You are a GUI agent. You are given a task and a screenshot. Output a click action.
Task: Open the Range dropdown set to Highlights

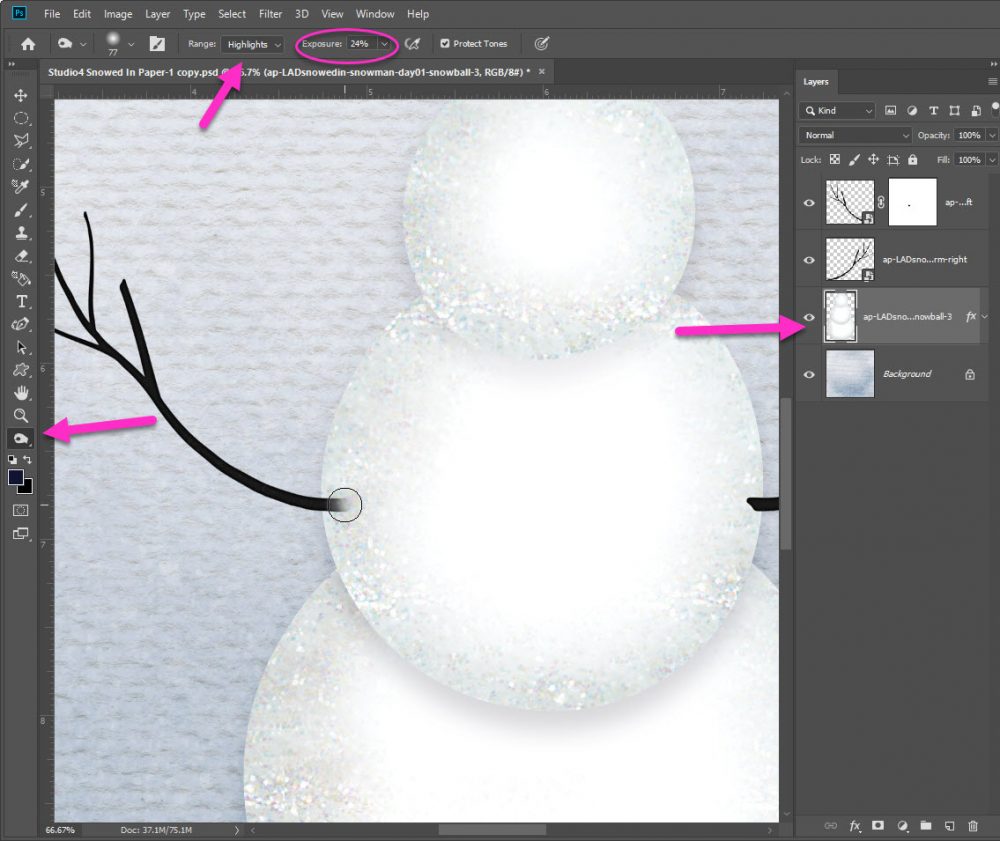(x=253, y=44)
